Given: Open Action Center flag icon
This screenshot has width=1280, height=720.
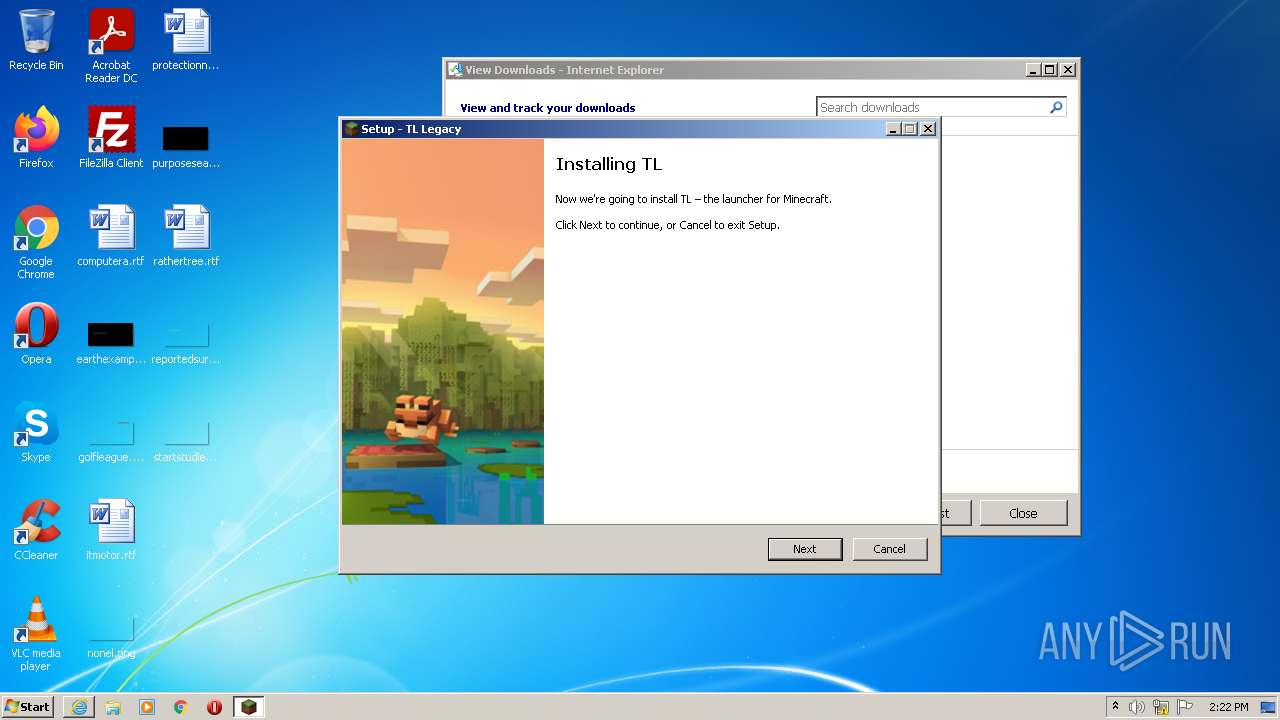Looking at the screenshot, I should 1185,707.
